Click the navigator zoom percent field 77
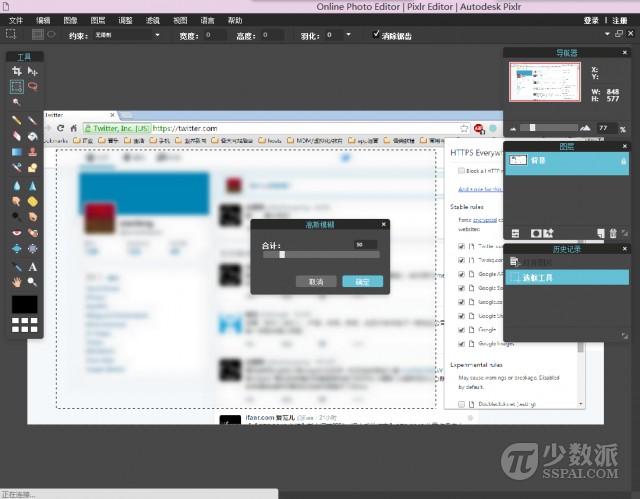Image resolution: width=640 pixels, height=499 pixels. pyautogui.click(x=607, y=128)
